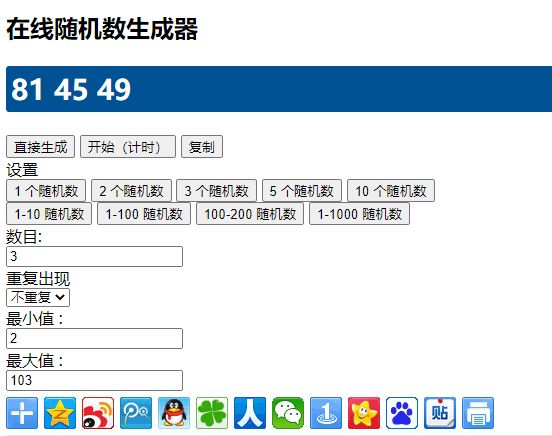This screenshot has width=552, height=436.
Task: Click the green four-leaf clover share icon
Action: (x=212, y=413)
